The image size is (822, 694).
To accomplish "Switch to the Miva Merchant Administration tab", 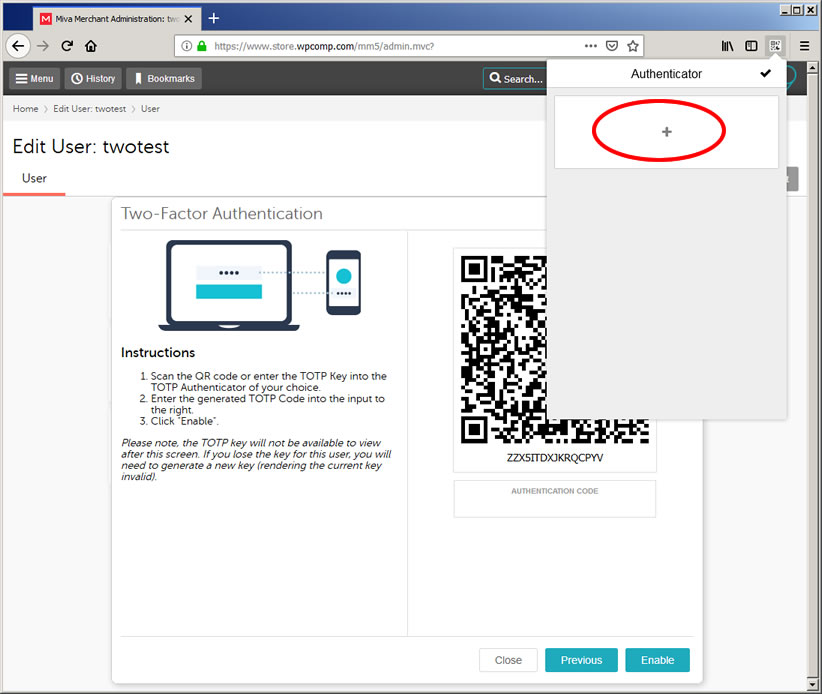I will [110, 18].
